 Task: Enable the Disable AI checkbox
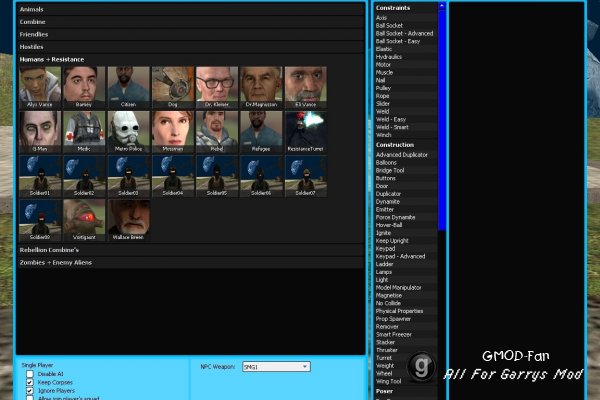click(x=30, y=374)
